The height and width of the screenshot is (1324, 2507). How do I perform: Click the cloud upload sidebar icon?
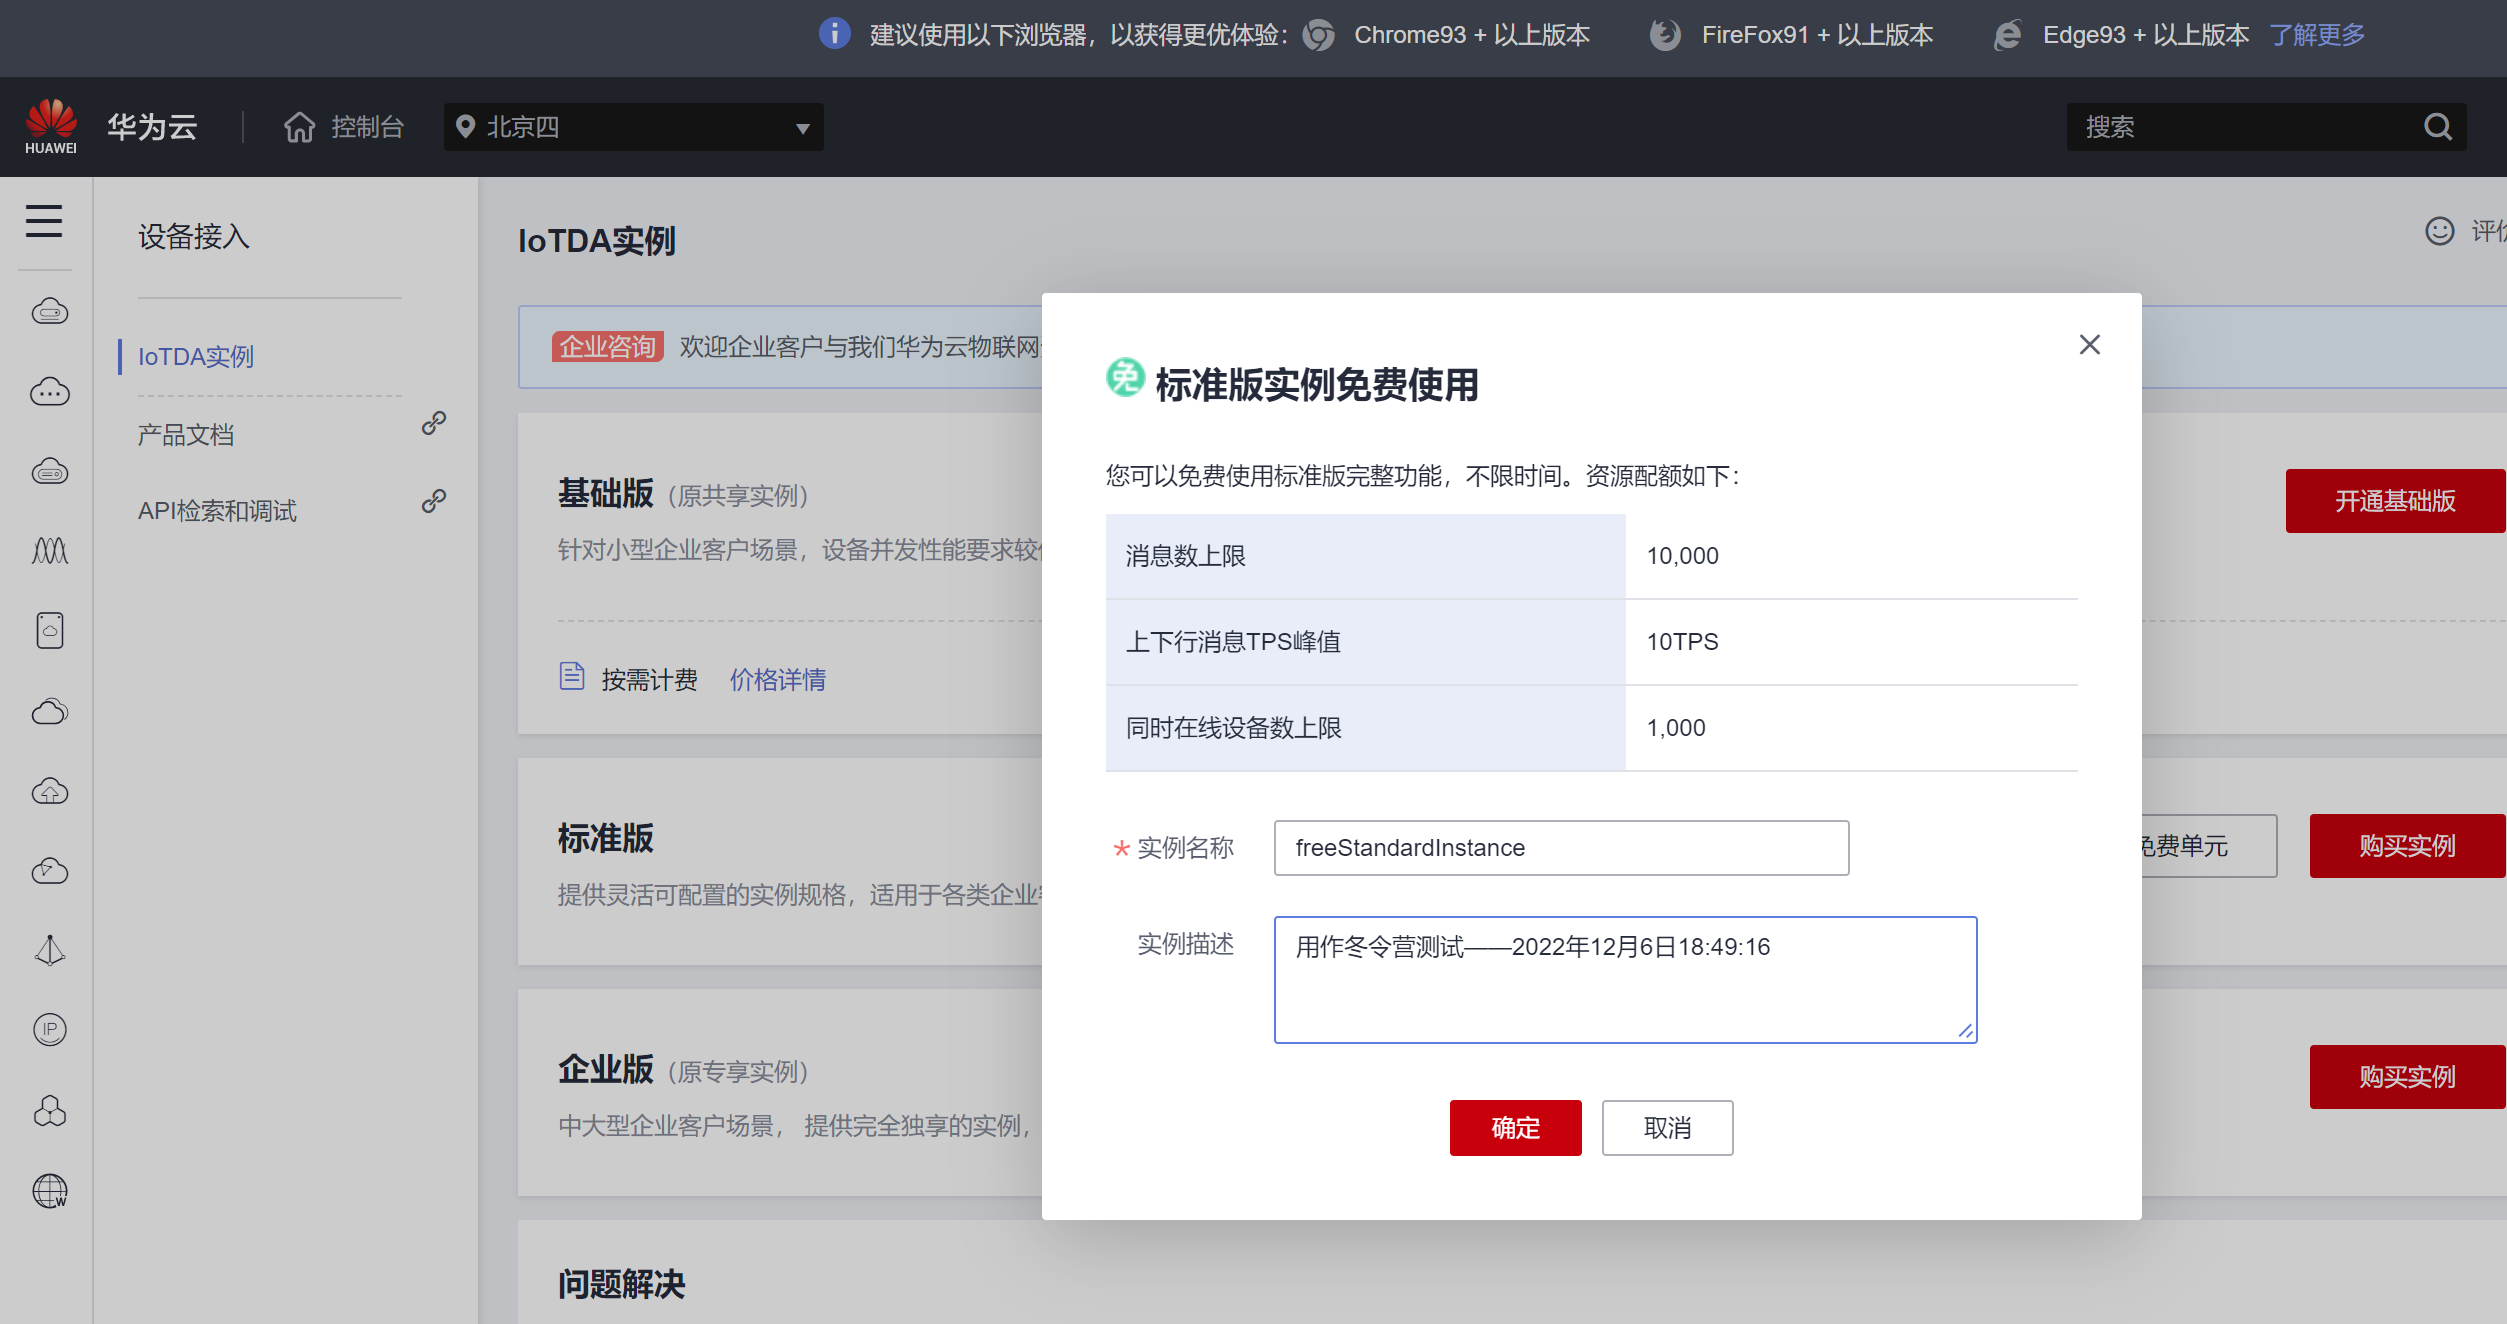tap(49, 792)
